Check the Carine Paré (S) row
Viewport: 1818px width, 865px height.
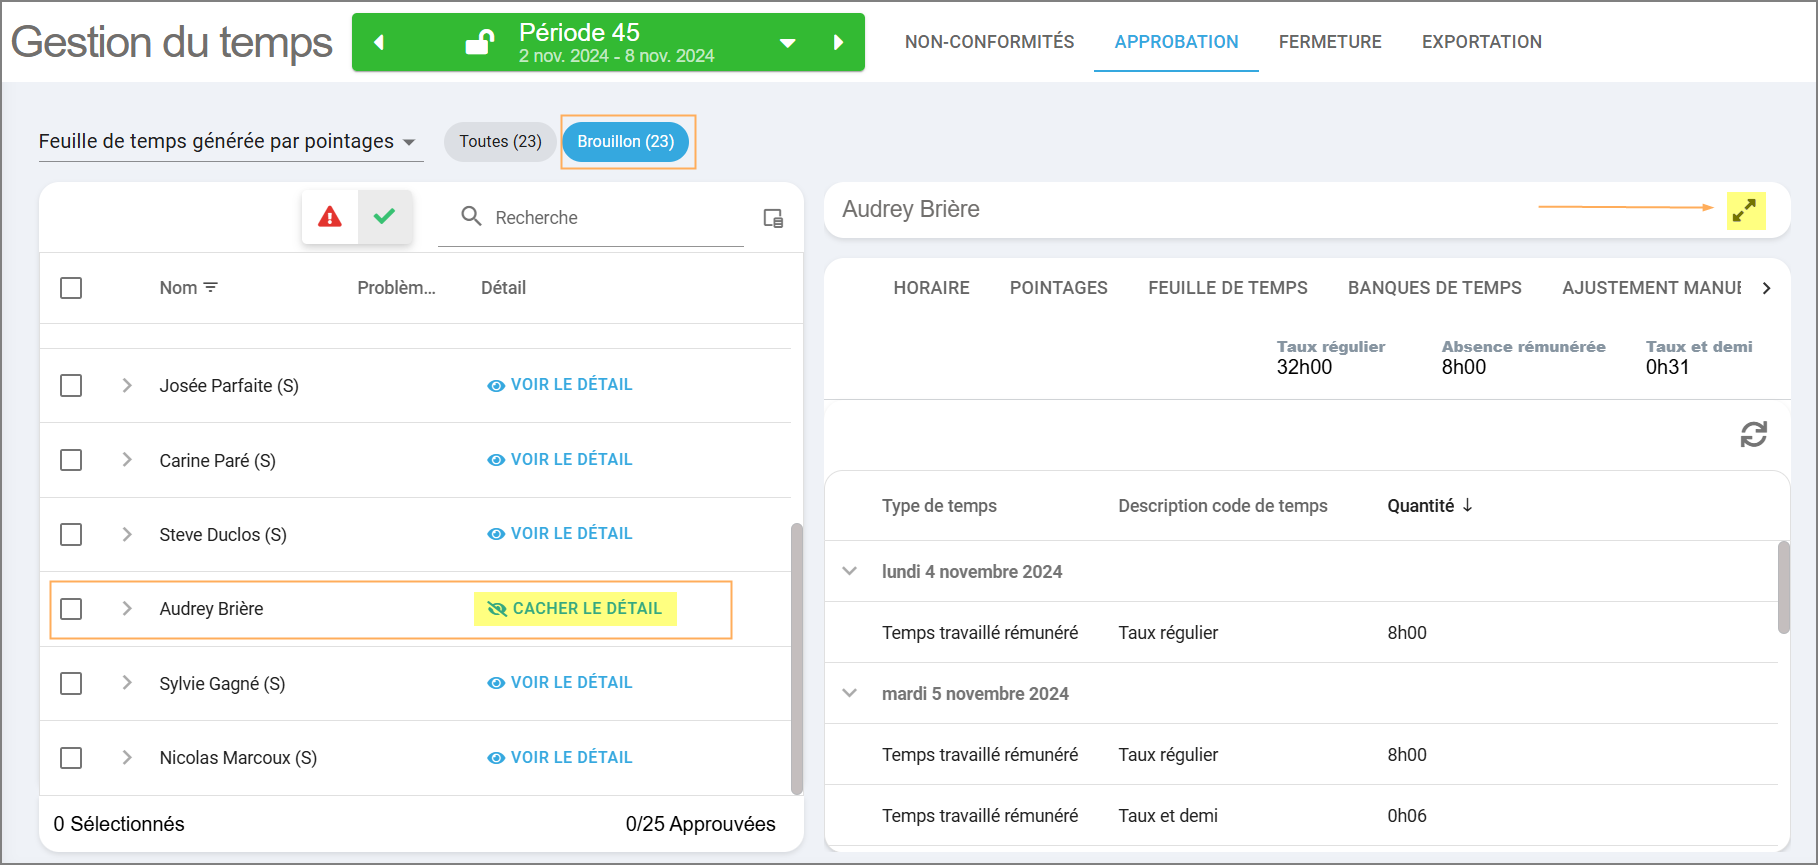click(x=71, y=460)
